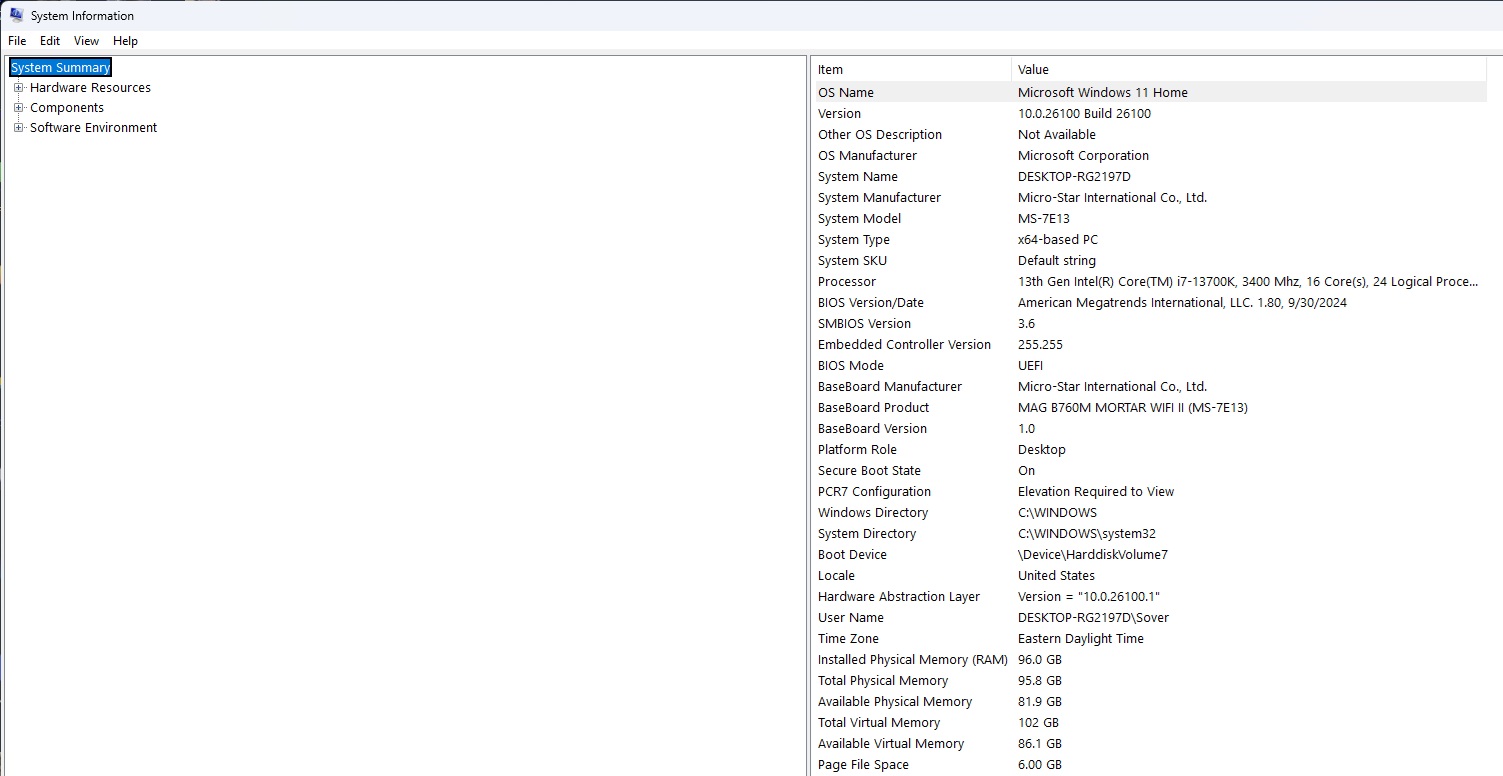
Task: Select Available Physical Memory item
Action: click(x=895, y=701)
